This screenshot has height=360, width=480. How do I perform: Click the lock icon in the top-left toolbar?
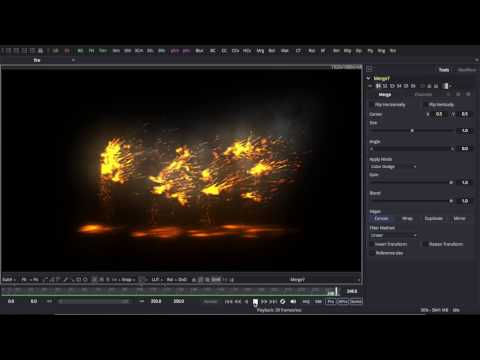coord(40,51)
